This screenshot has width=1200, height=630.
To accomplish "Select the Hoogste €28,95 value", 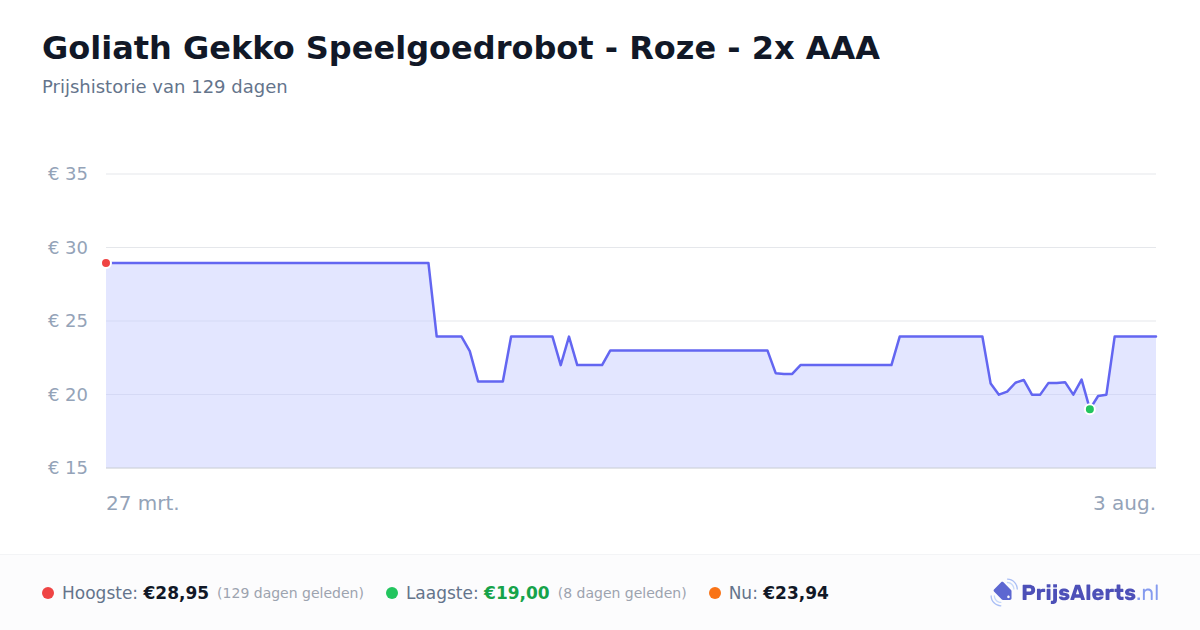I will coord(176,593).
